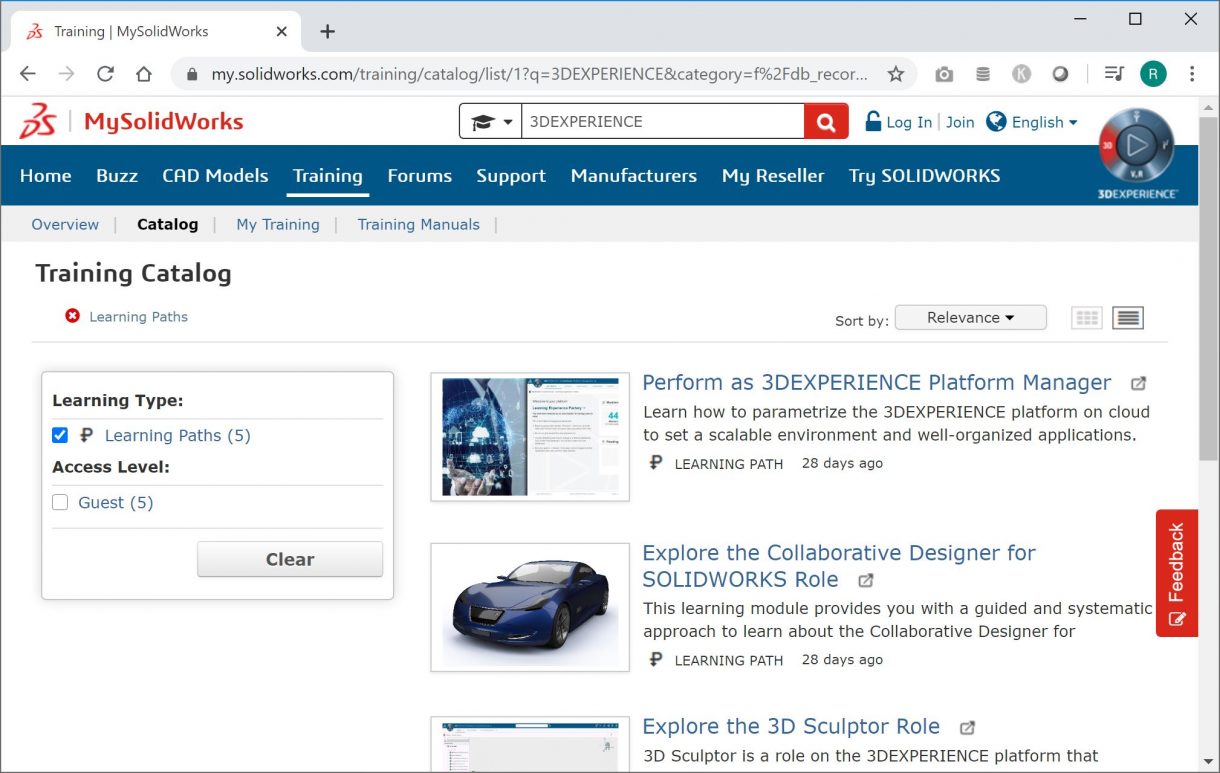
Task: Open CAD Models in the navigation bar
Action: (x=215, y=175)
